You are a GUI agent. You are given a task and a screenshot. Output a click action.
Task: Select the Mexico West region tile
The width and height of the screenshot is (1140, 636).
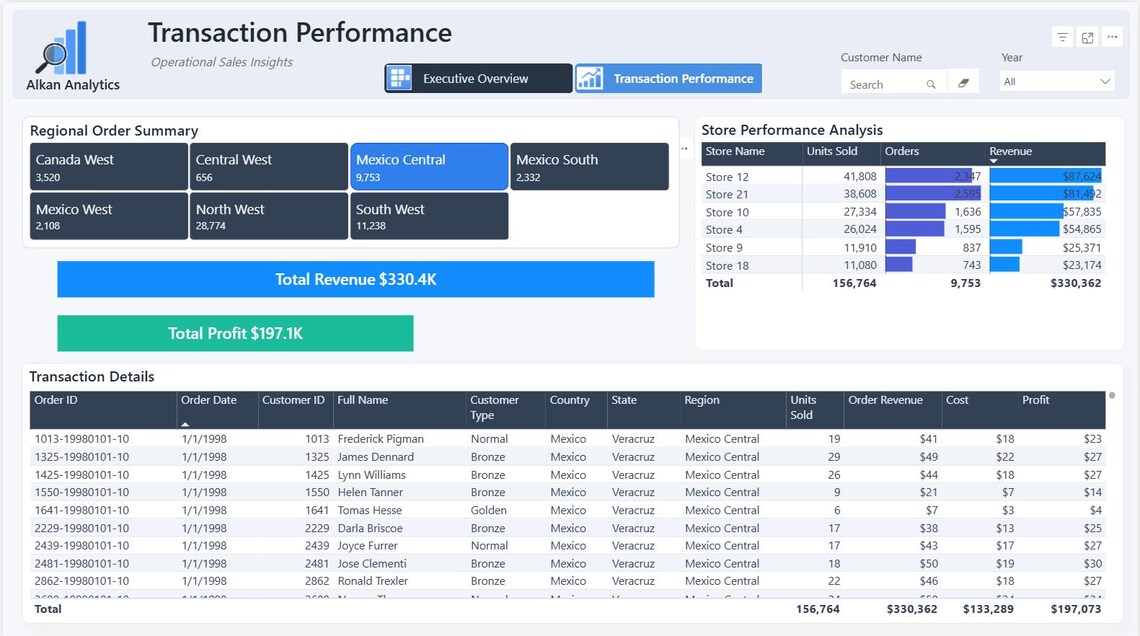pos(109,216)
